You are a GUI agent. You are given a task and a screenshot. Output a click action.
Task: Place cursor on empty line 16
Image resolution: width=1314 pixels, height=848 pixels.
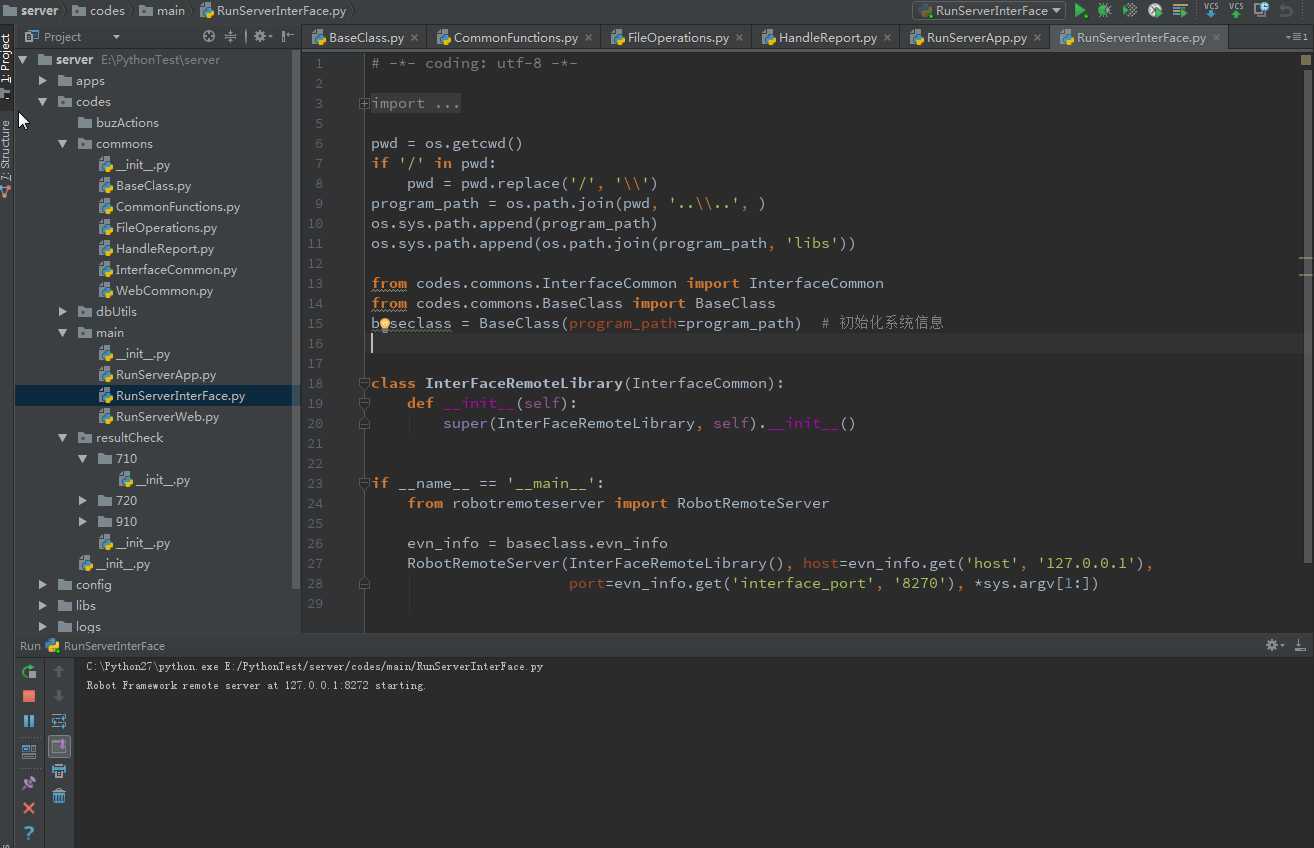pos(835,343)
